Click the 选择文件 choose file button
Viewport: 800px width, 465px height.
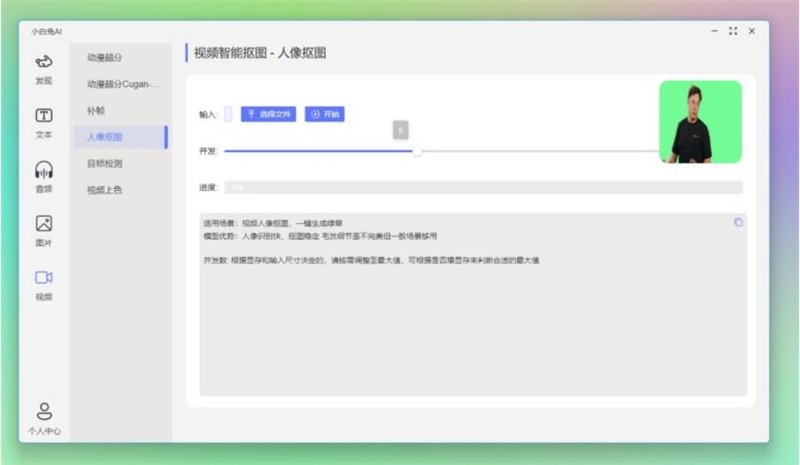click(268, 114)
